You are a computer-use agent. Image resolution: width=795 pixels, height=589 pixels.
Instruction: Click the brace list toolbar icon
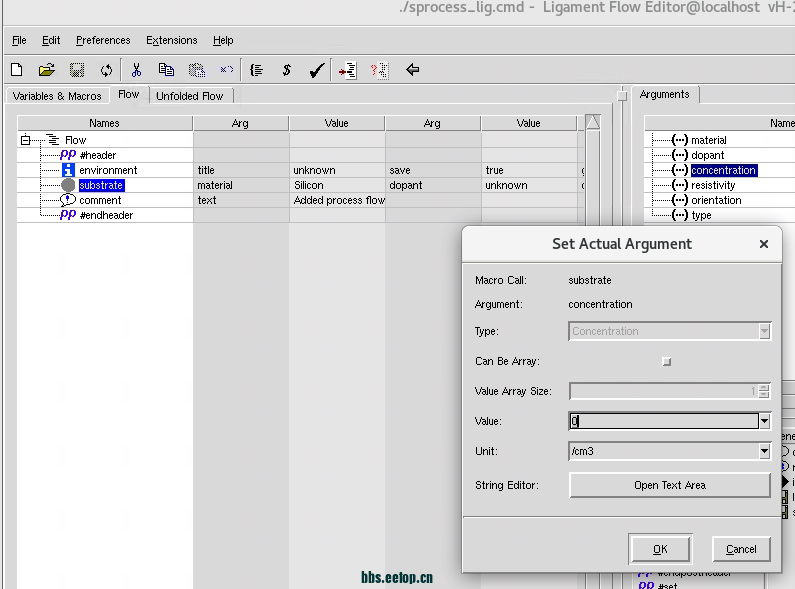coord(257,69)
